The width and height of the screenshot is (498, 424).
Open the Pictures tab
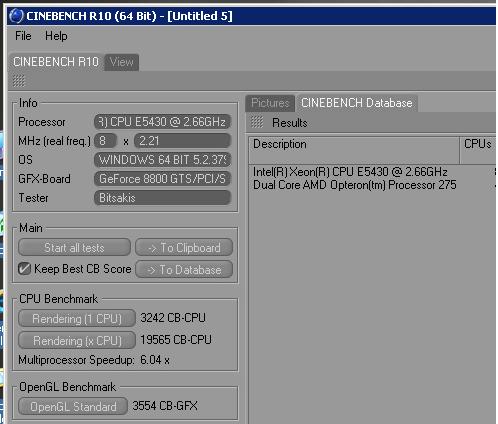coord(270,103)
